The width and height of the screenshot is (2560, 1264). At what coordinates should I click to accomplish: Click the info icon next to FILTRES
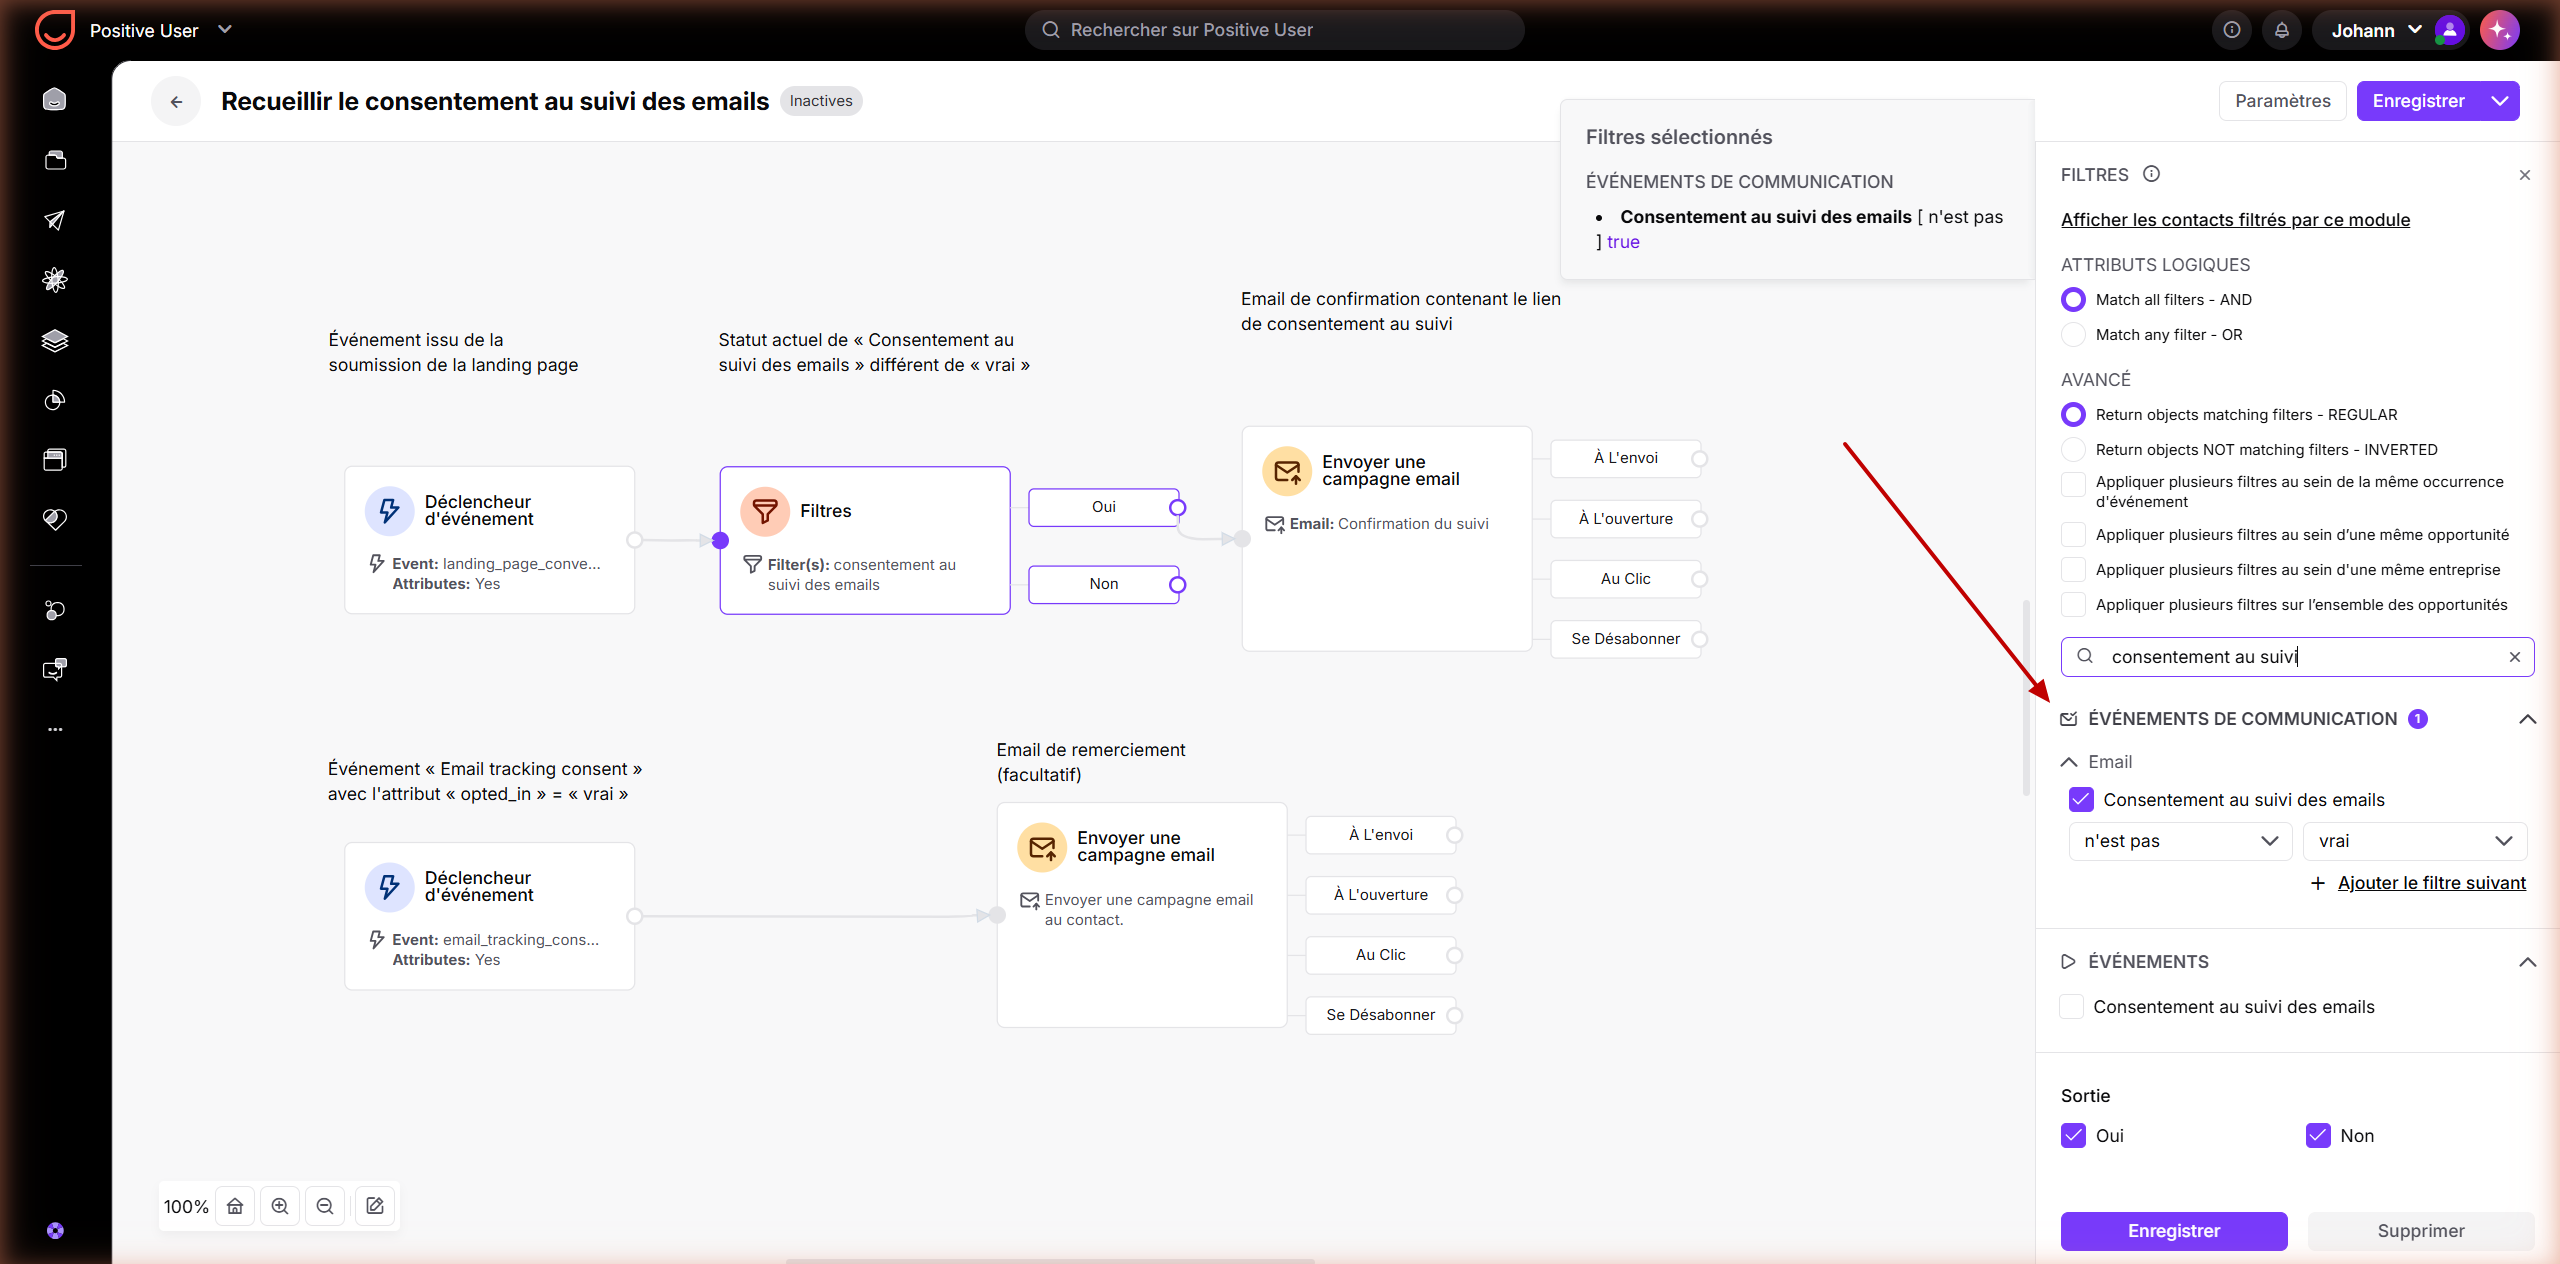(x=2151, y=174)
